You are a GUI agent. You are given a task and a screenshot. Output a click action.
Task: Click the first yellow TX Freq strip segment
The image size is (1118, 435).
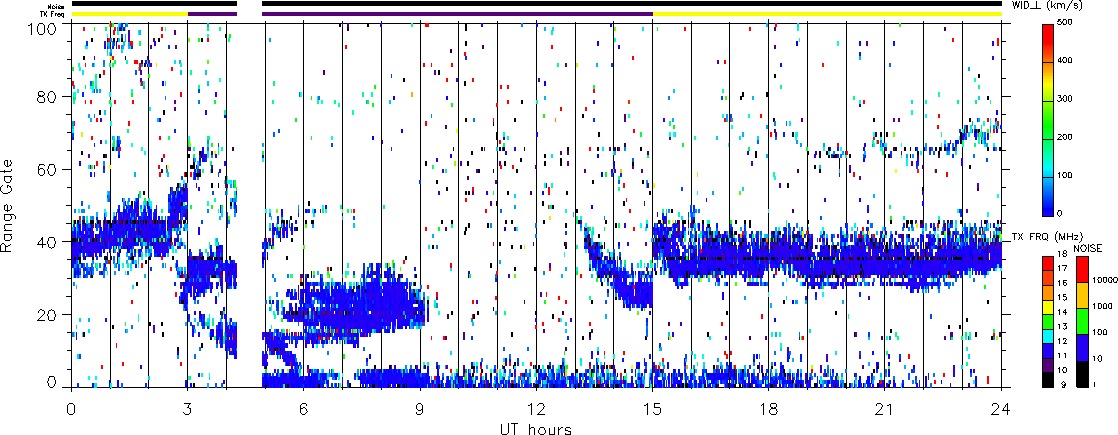129,14
